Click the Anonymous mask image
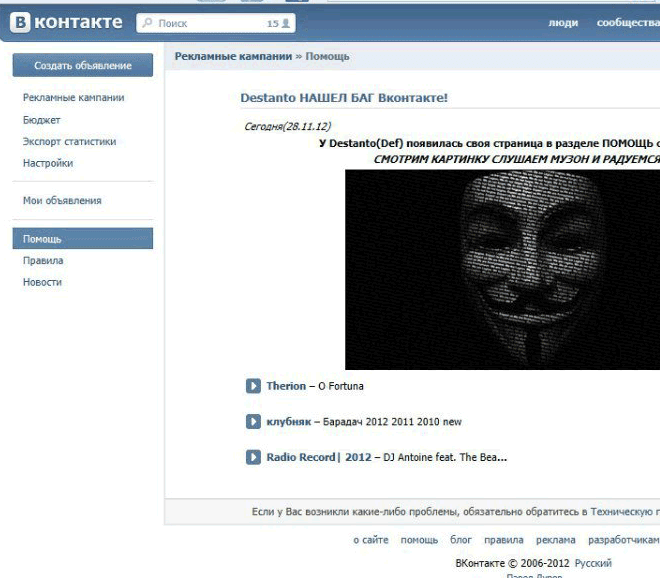 503,270
